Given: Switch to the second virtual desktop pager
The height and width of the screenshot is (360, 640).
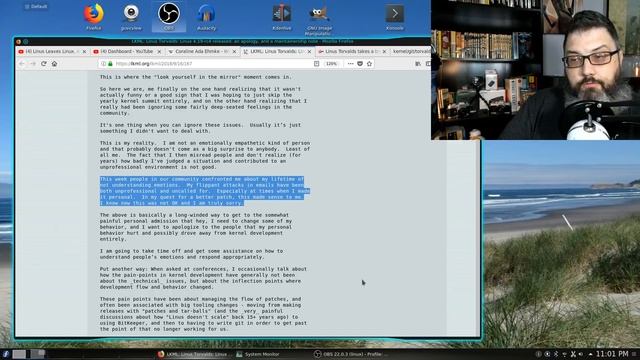Looking at the screenshot, I should (x=37, y=354).
